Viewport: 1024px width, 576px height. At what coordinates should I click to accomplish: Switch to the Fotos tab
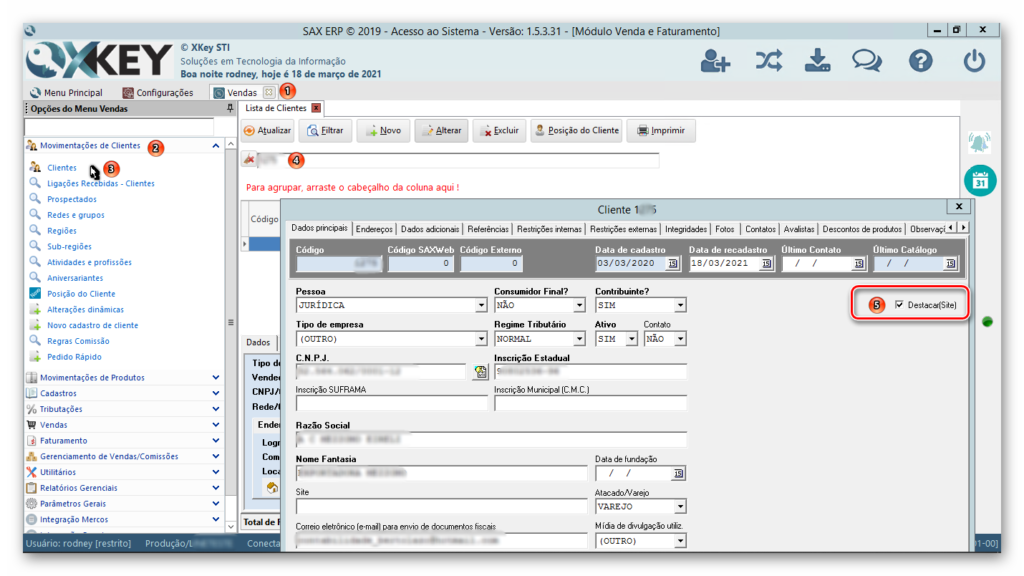click(724, 229)
